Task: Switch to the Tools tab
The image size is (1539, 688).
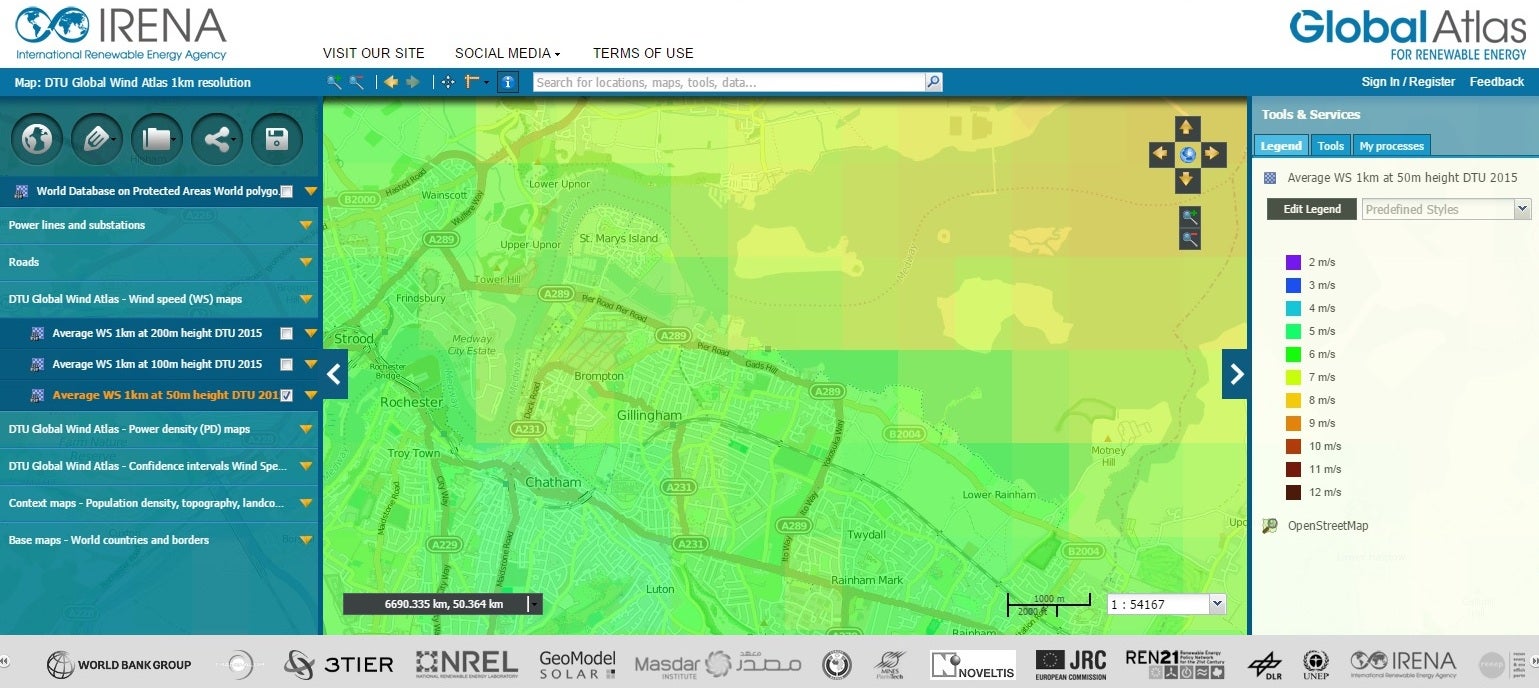Action: pos(1330,146)
